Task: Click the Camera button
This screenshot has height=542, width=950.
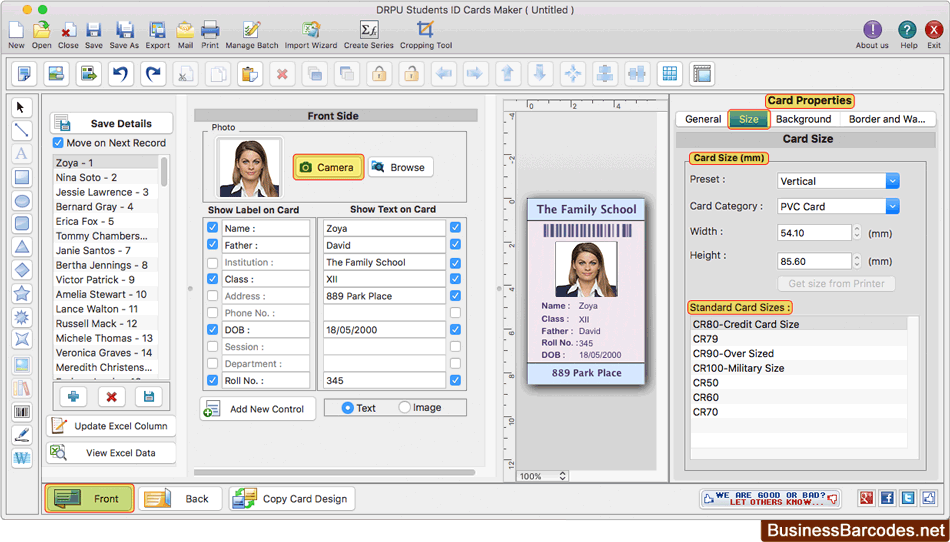Action: click(328, 167)
